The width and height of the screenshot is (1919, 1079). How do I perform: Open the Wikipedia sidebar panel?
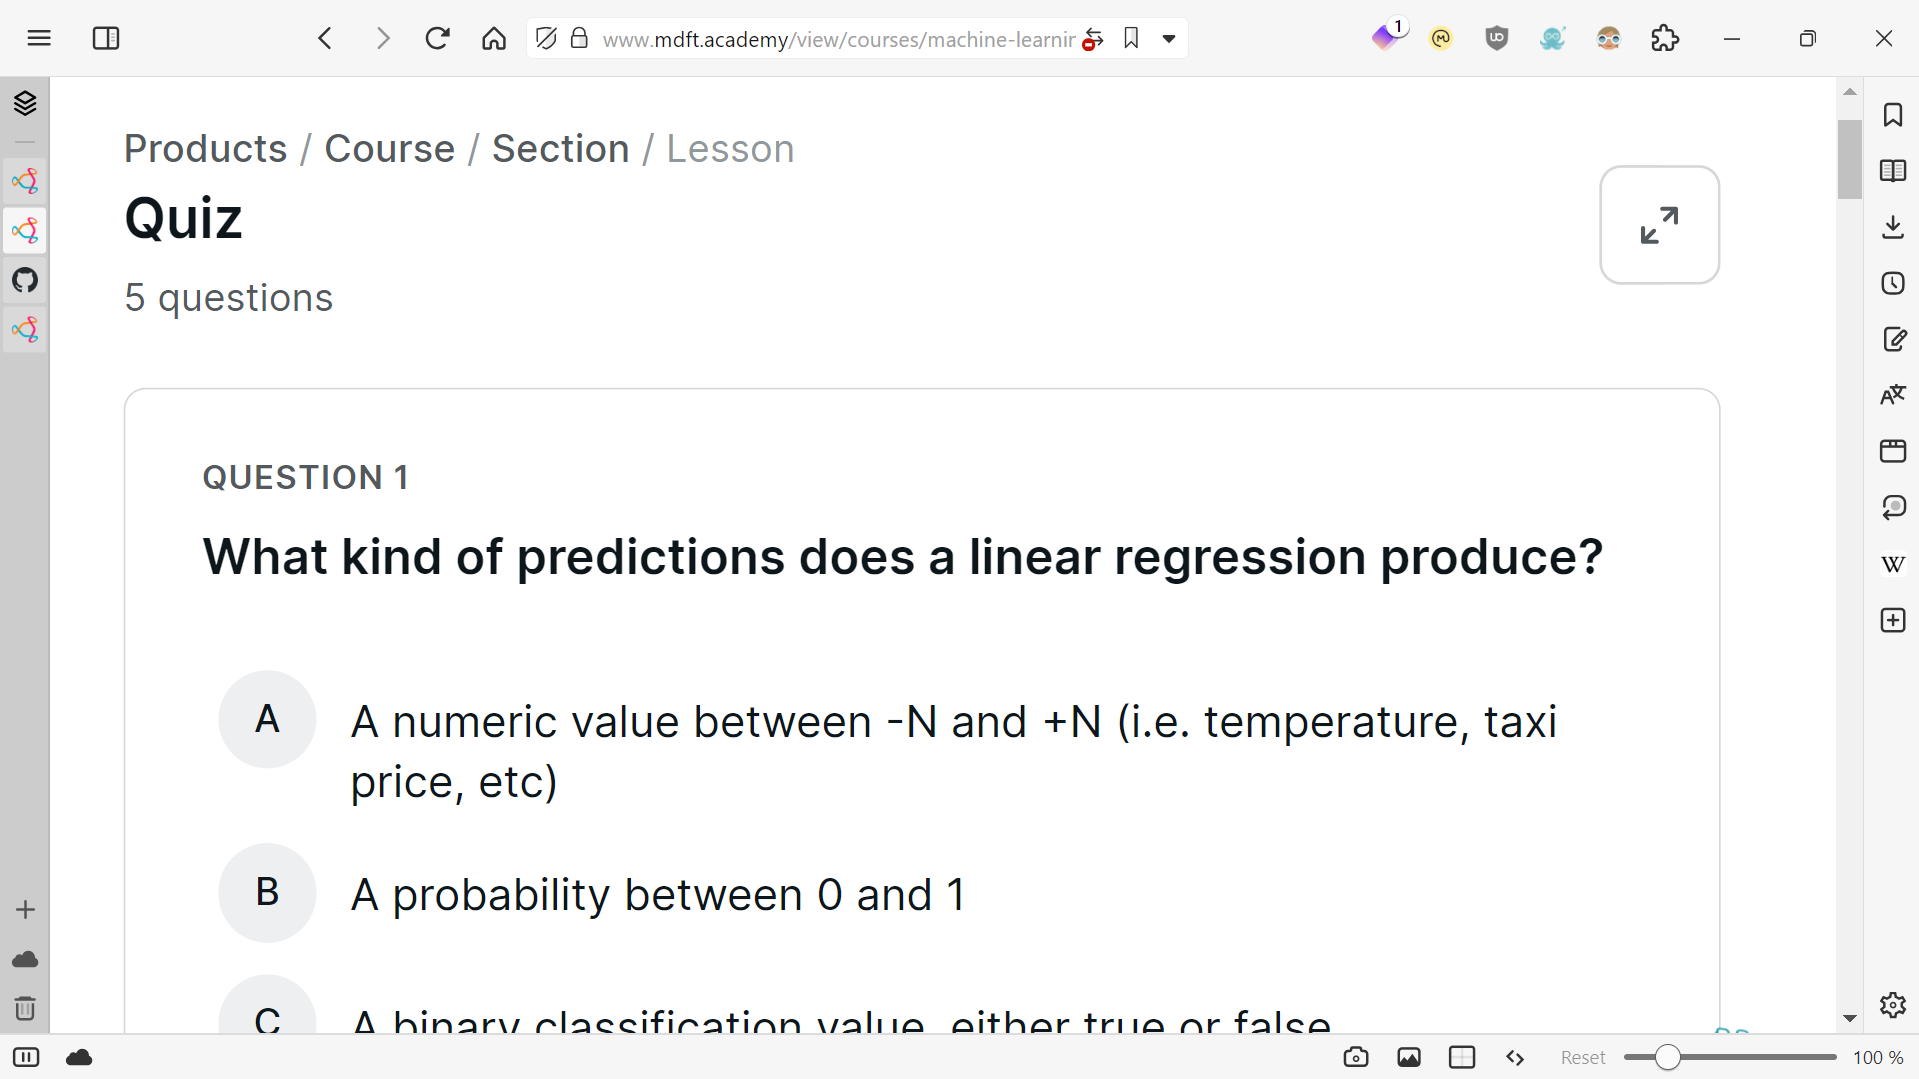1892,564
